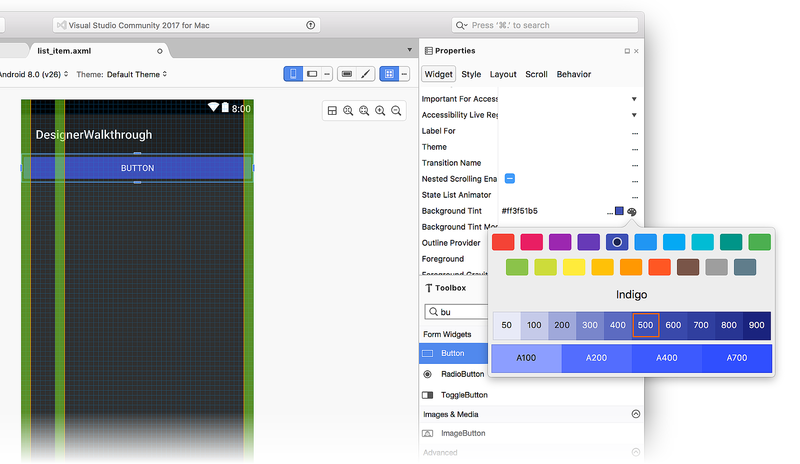Screen dimensions: 800x464
Task: Select portrait device orientation
Action: click(293, 74)
